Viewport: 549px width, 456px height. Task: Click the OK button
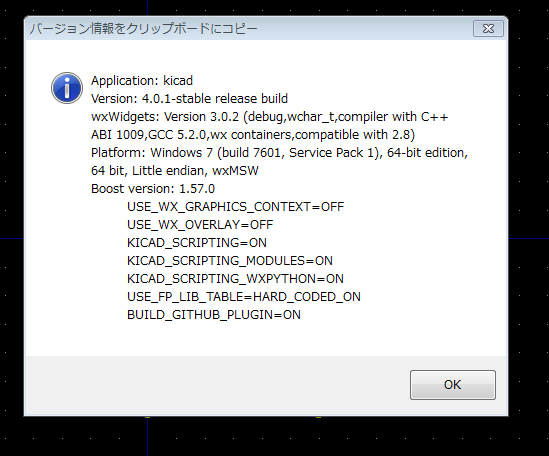point(453,385)
